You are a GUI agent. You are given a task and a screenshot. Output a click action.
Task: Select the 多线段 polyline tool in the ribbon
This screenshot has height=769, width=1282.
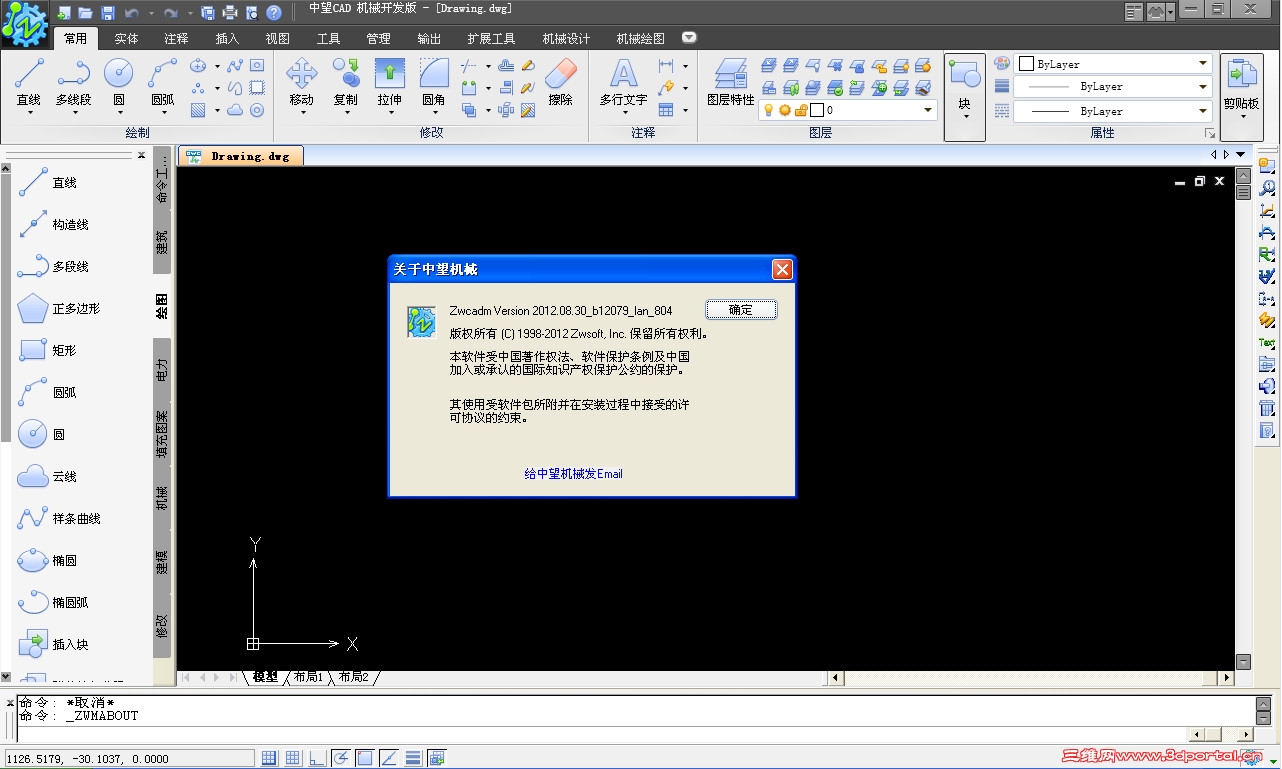click(x=73, y=82)
